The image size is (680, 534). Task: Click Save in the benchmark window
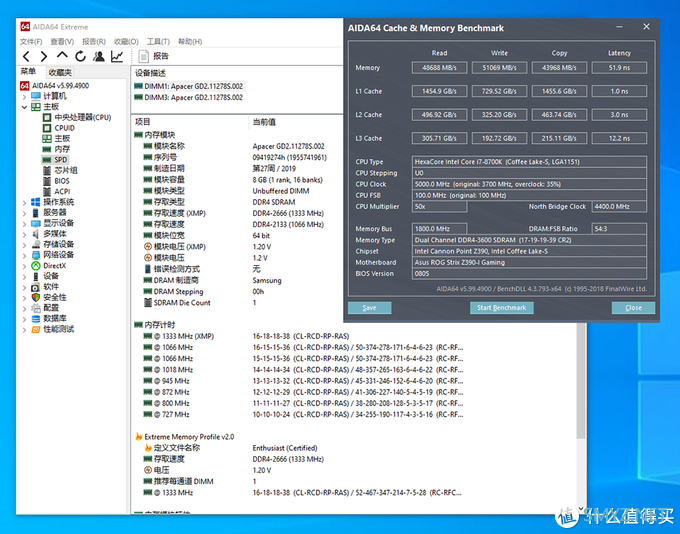pyautogui.click(x=369, y=308)
